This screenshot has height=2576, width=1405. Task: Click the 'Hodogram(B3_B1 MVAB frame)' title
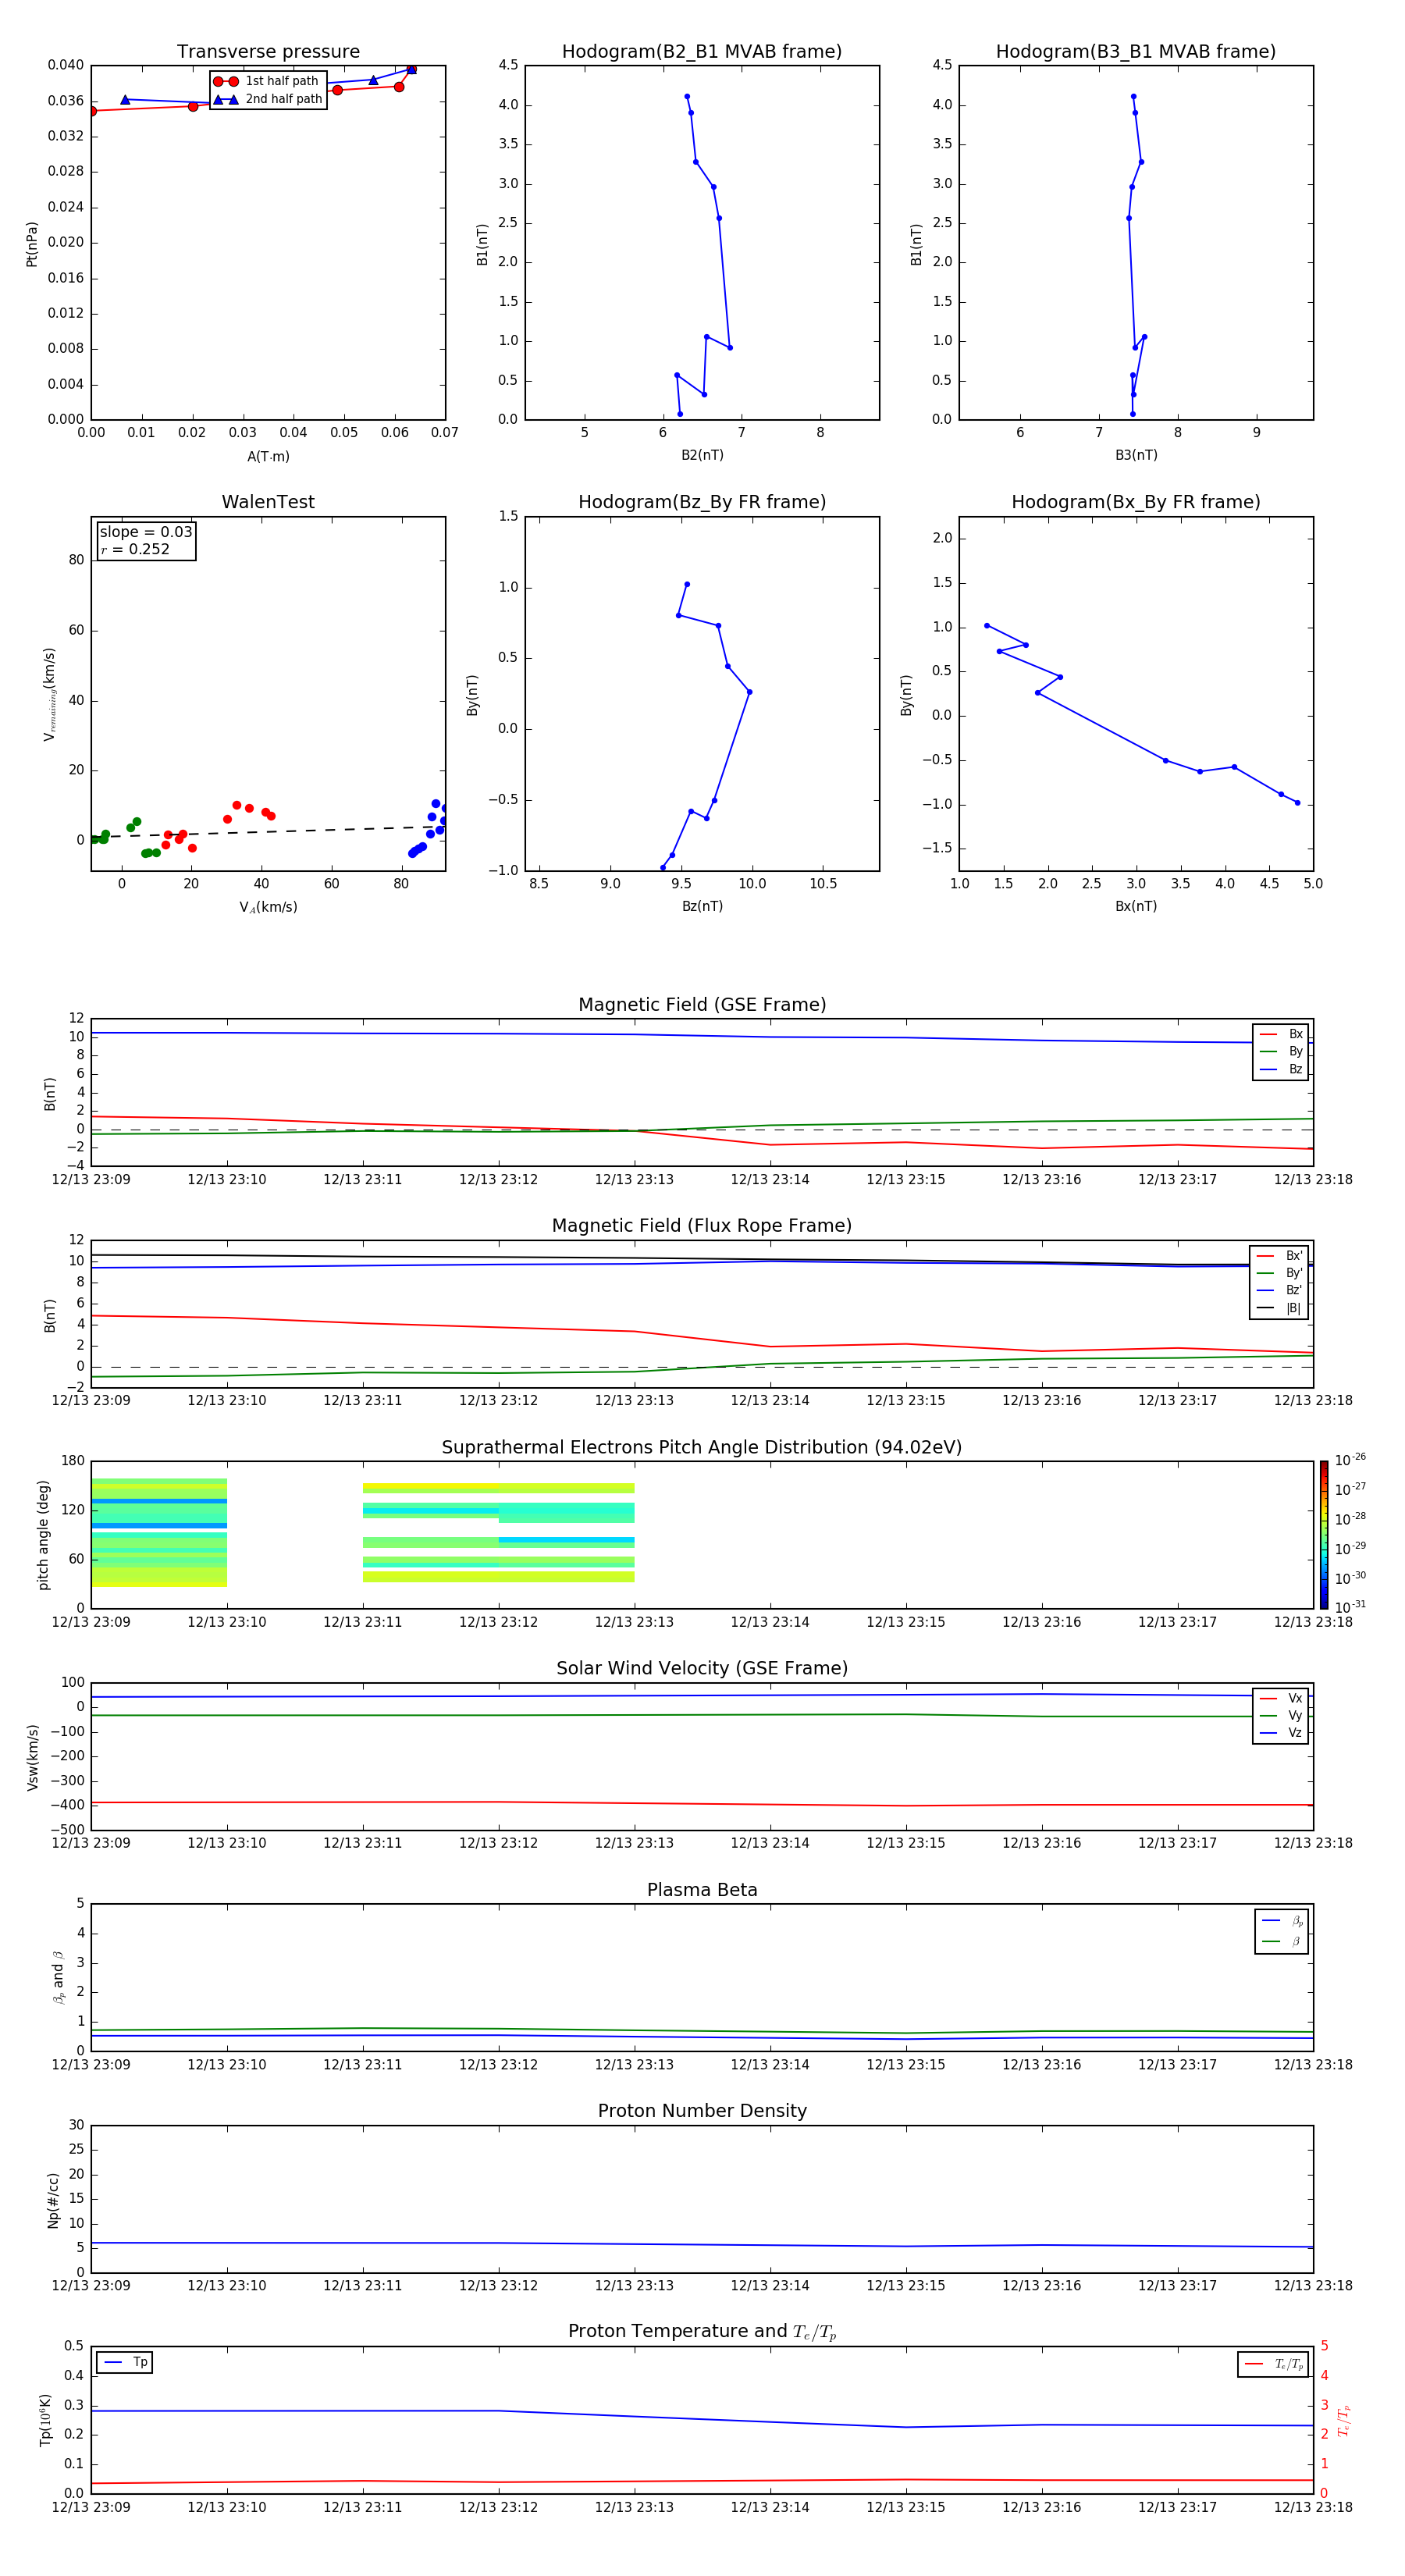(1136, 52)
